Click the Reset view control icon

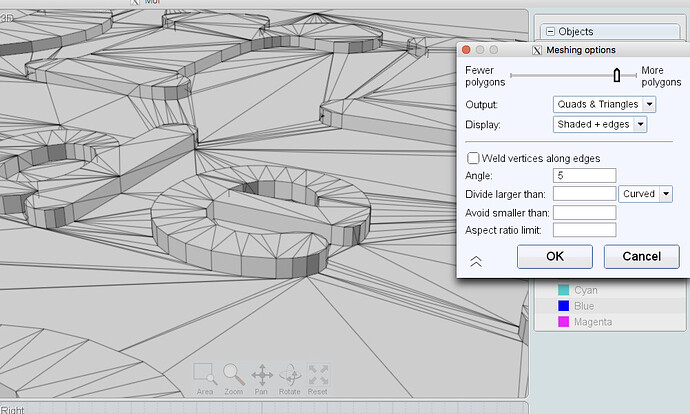(318, 374)
